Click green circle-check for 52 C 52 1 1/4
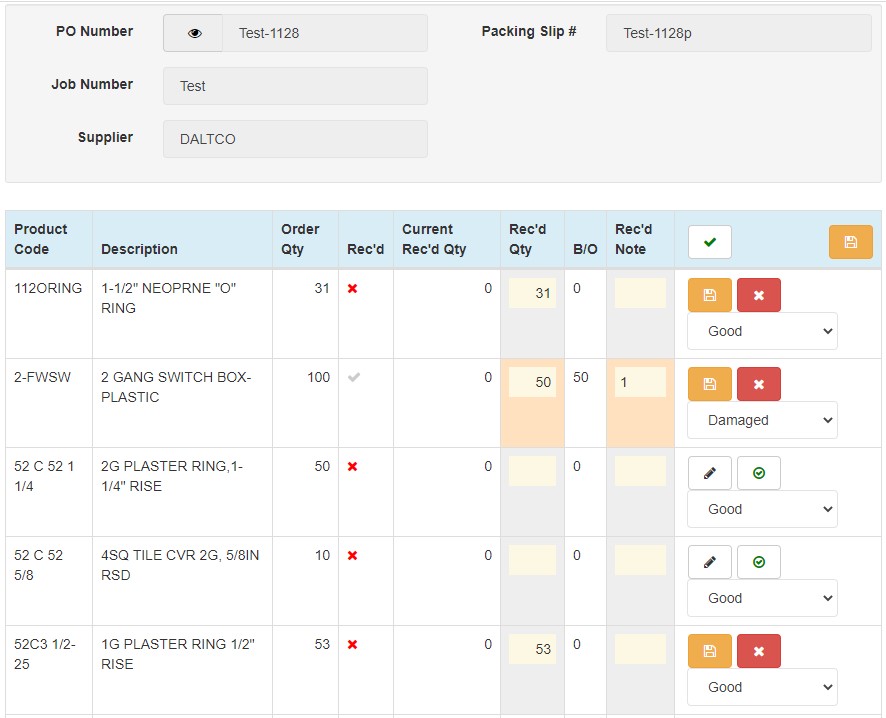886x718 pixels. pos(759,473)
